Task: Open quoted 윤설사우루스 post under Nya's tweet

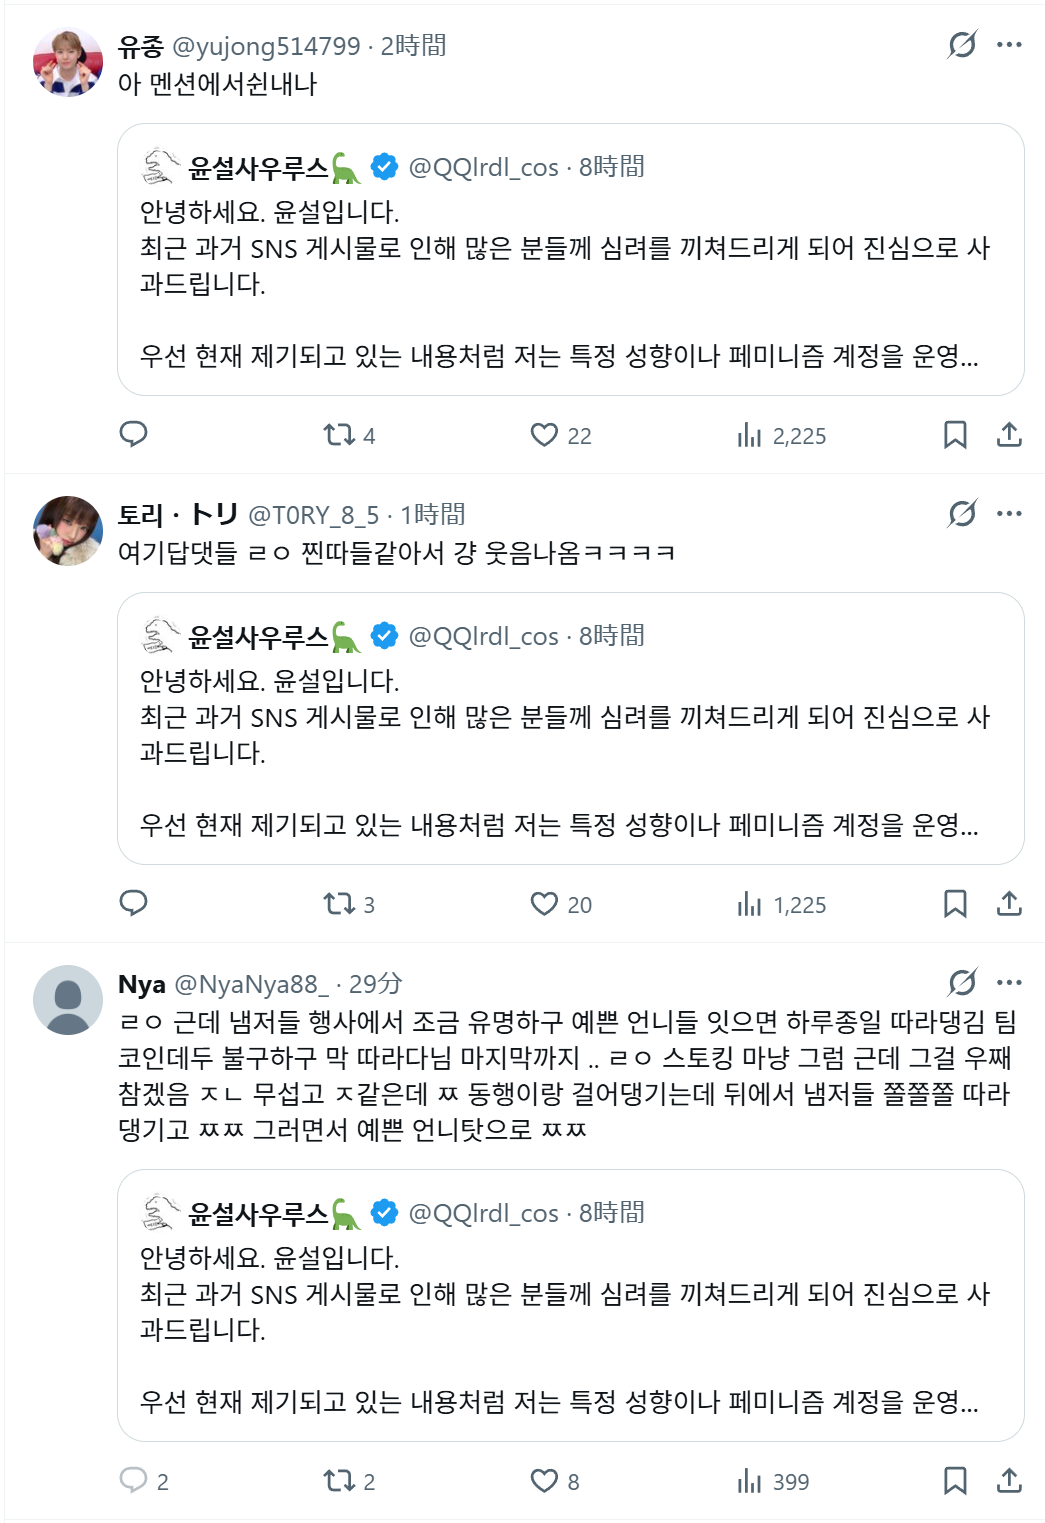Action: (x=571, y=1305)
